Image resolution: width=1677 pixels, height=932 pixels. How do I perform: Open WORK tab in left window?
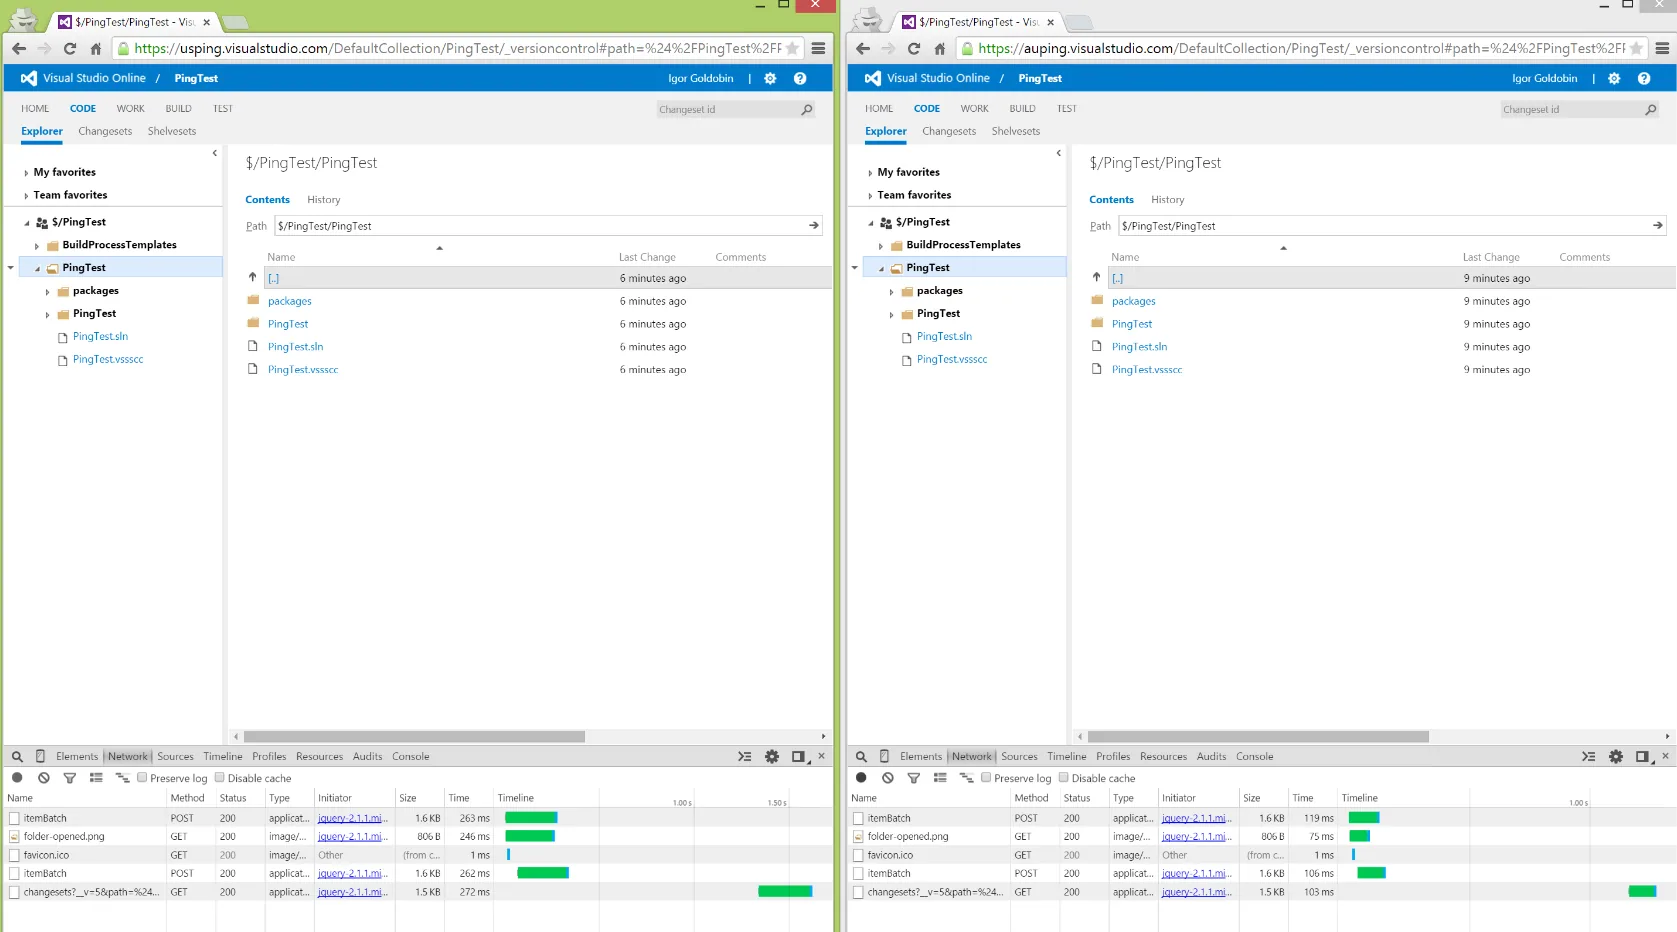[130, 109]
